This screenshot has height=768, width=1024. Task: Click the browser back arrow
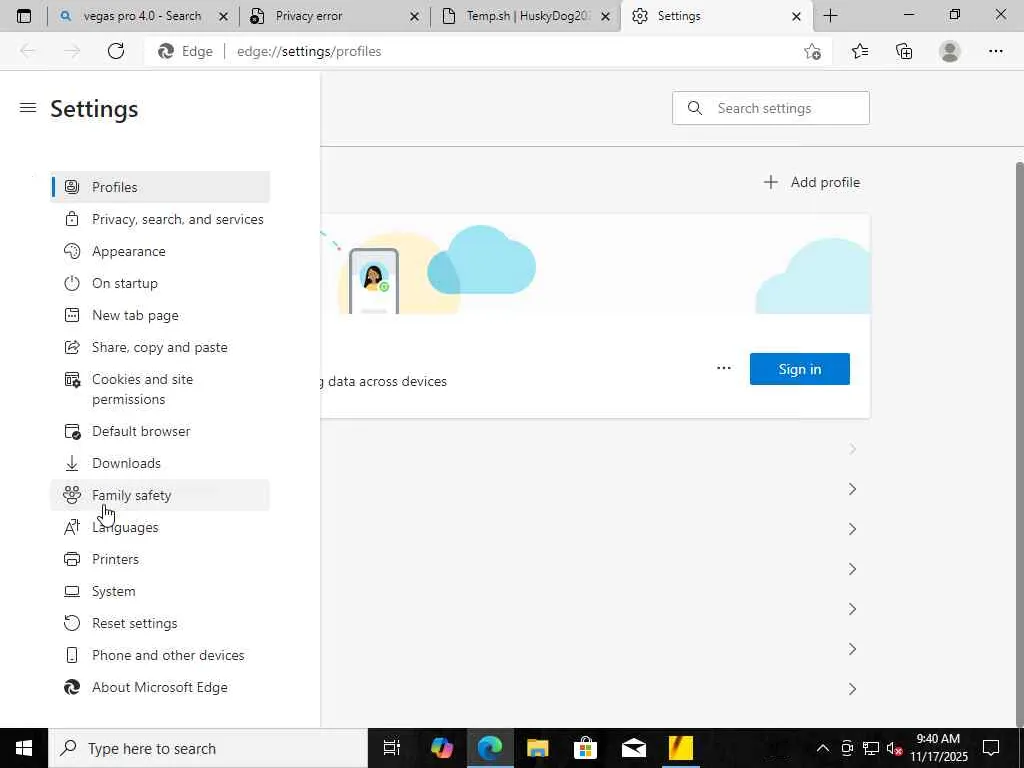click(27, 52)
